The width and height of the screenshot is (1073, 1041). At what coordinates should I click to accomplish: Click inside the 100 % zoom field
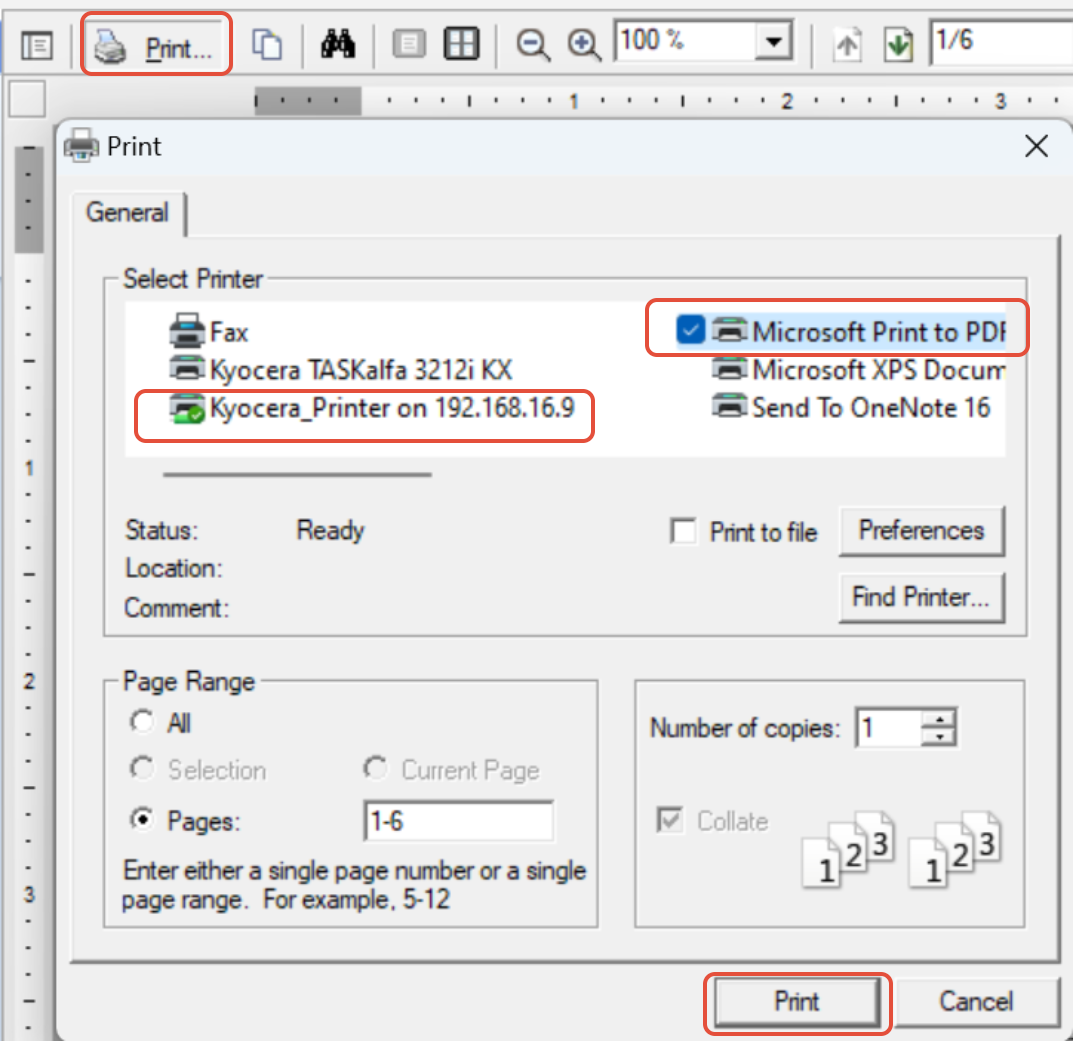pos(686,41)
